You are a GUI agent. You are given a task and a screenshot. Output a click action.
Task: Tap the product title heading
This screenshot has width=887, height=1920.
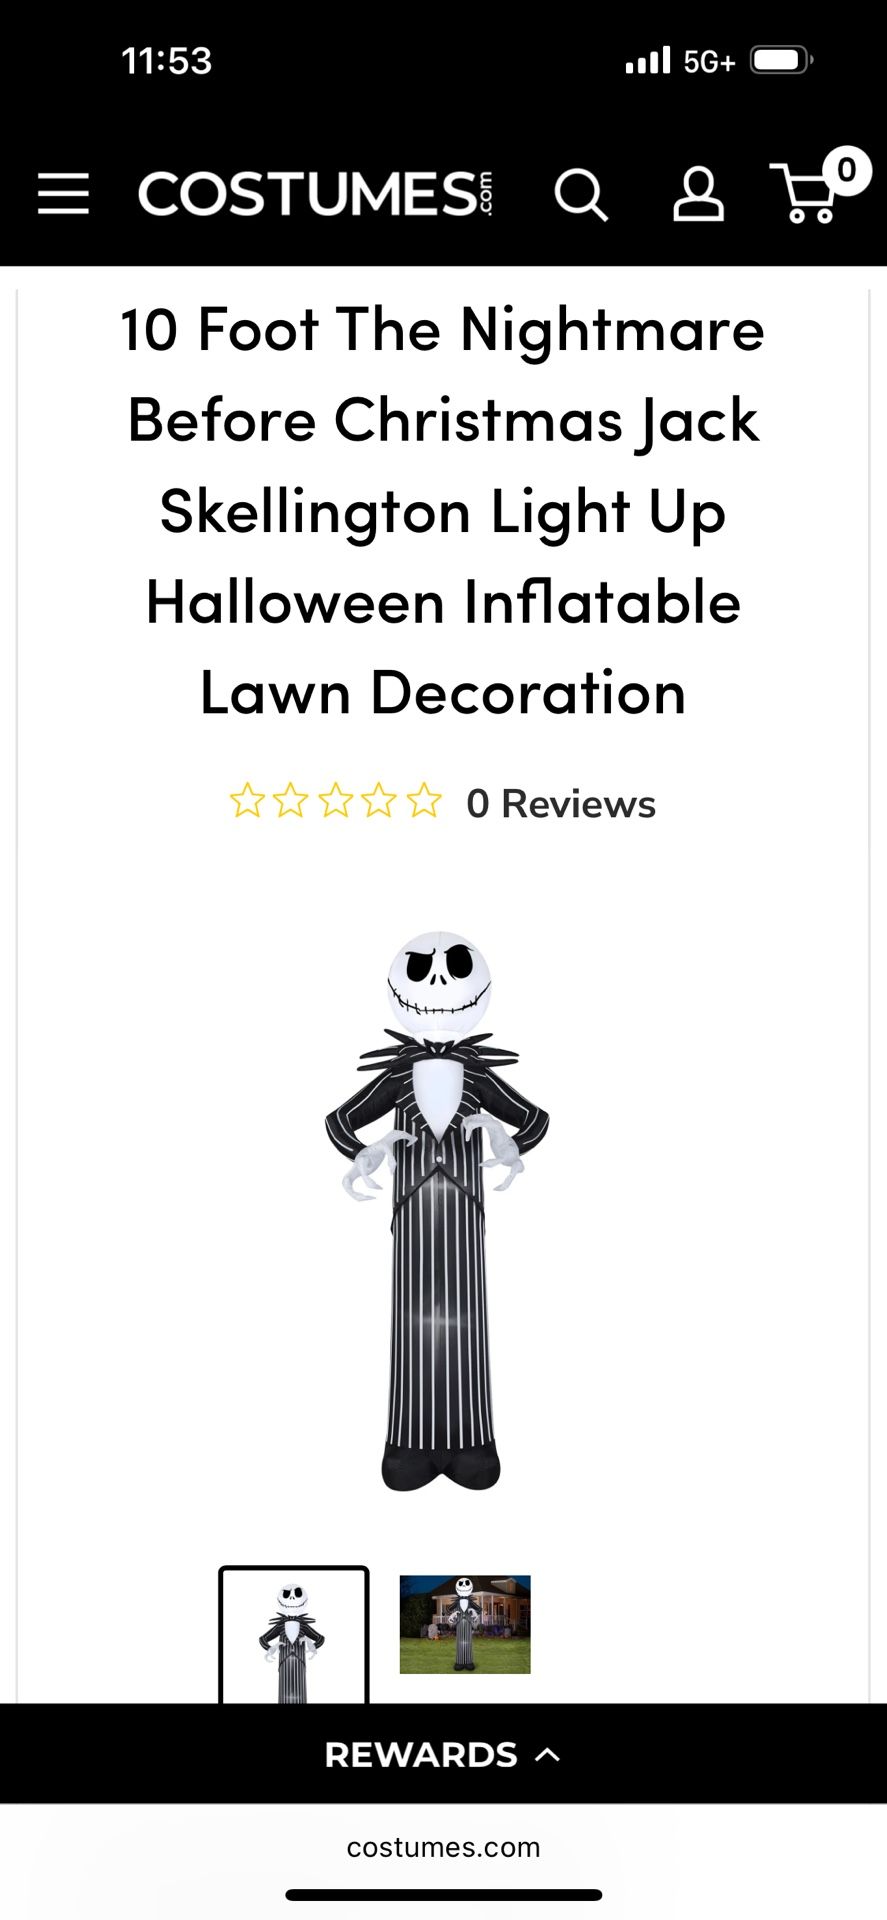[x=443, y=510]
